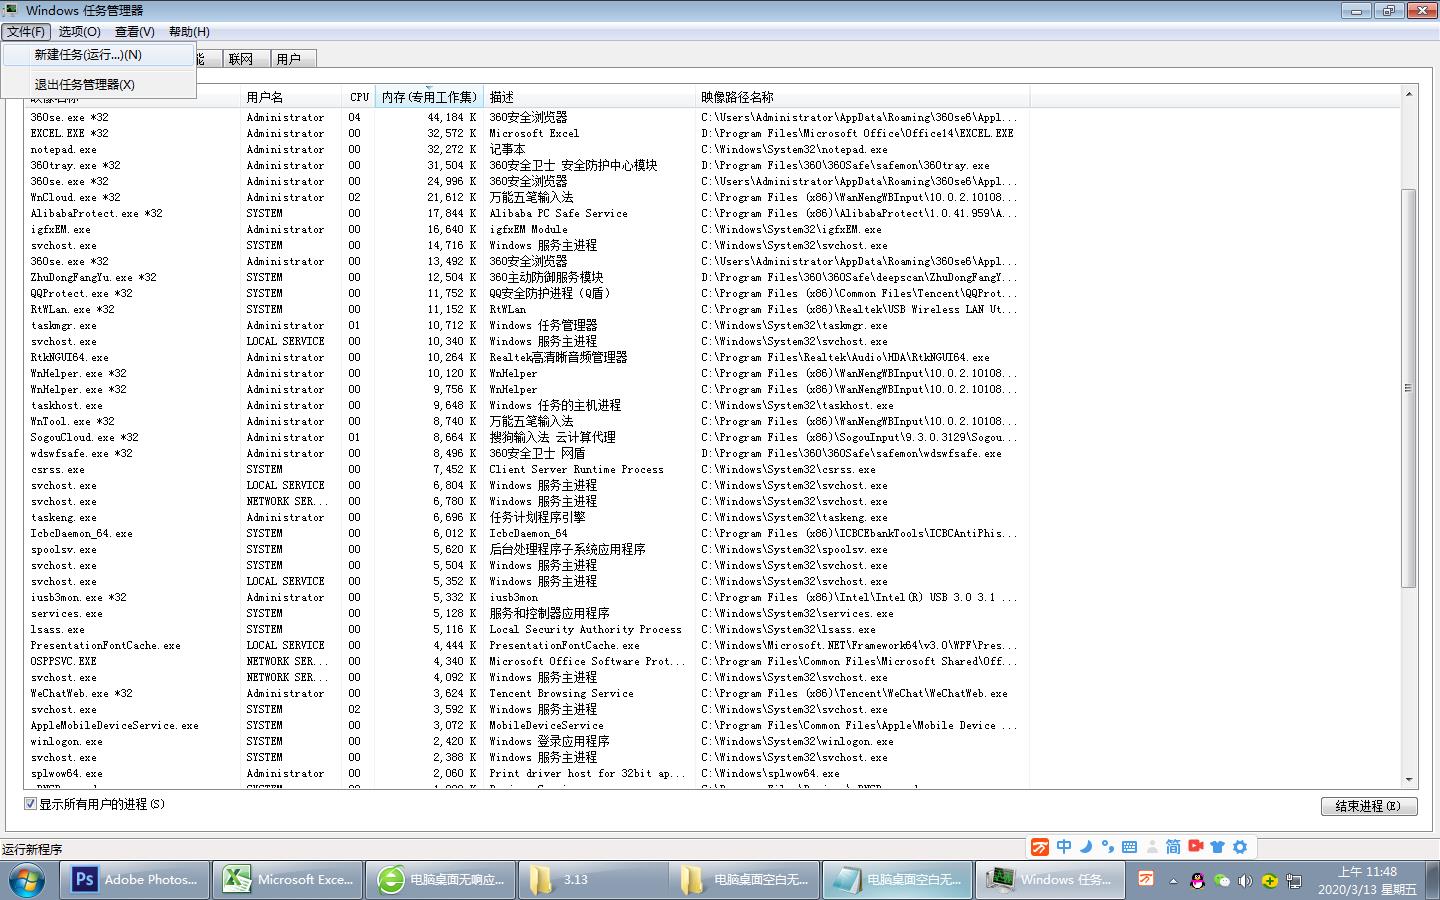
Task: Click the Windows 任务管理器 taskbar button
Action: [x=1051, y=880]
